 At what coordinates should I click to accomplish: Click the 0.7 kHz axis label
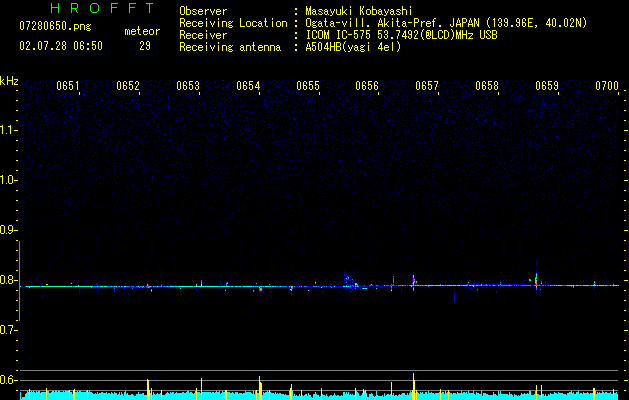point(8,330)
